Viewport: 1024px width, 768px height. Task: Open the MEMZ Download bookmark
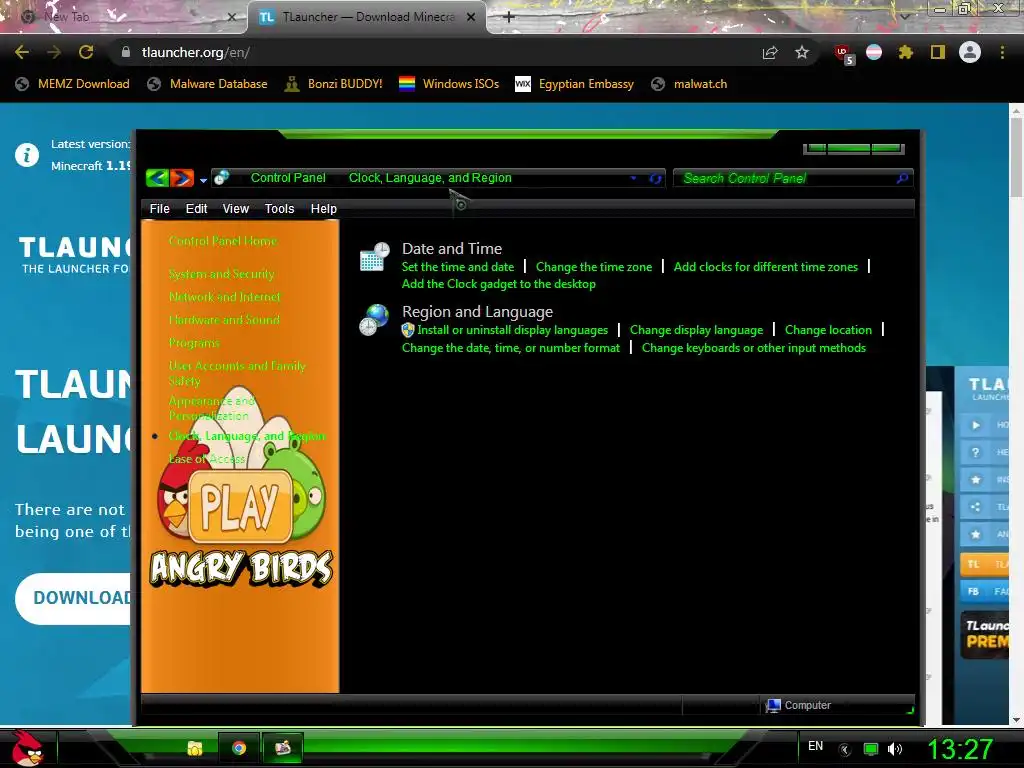(72, 84)
